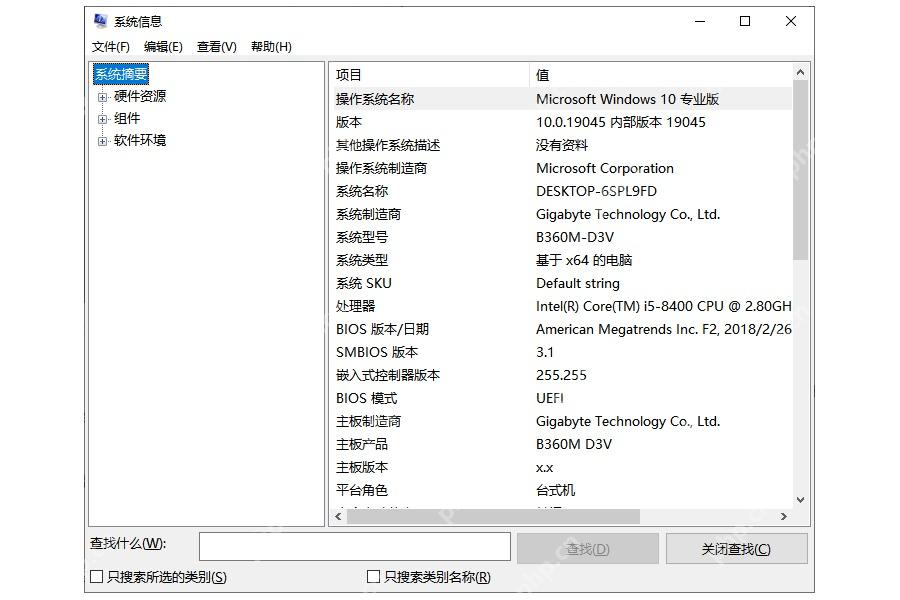Click the value 没有资料
Viewport: 900px width, 600px height.
(562, 145)
